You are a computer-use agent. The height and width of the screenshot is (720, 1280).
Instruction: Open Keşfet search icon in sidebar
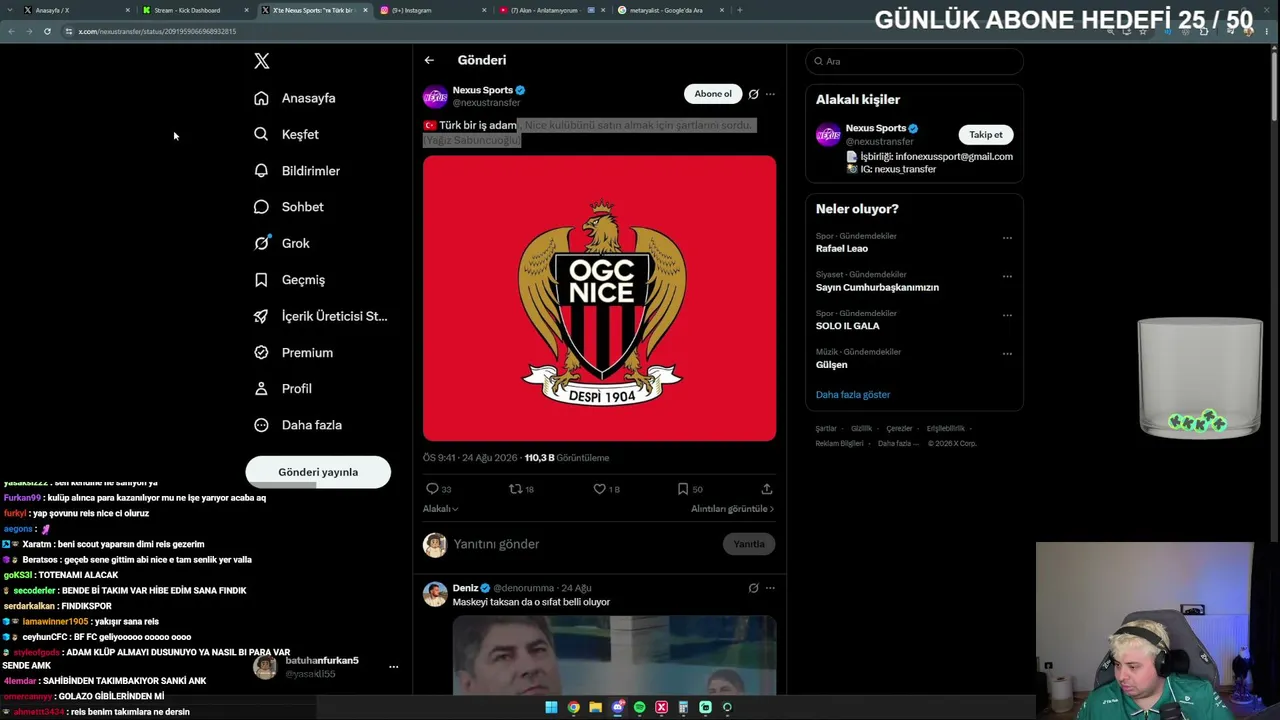coord(261,134)
